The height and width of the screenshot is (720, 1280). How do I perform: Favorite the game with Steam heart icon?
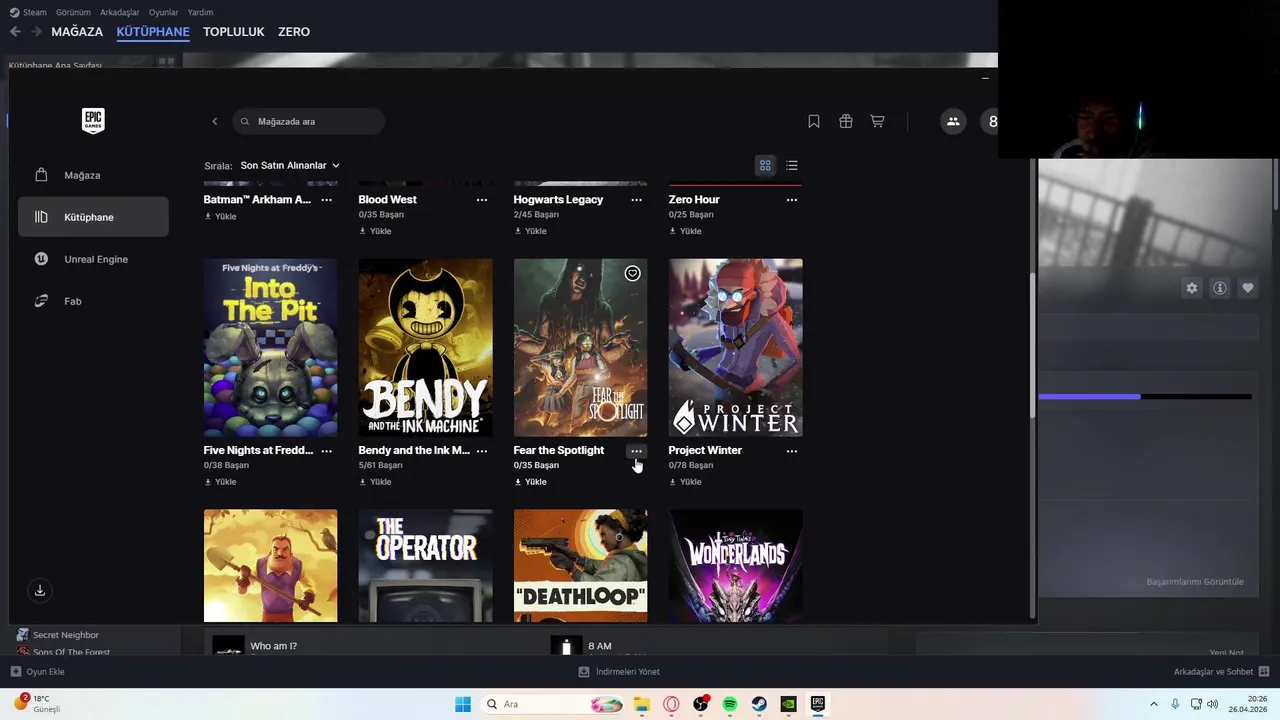coord(1248,288)
